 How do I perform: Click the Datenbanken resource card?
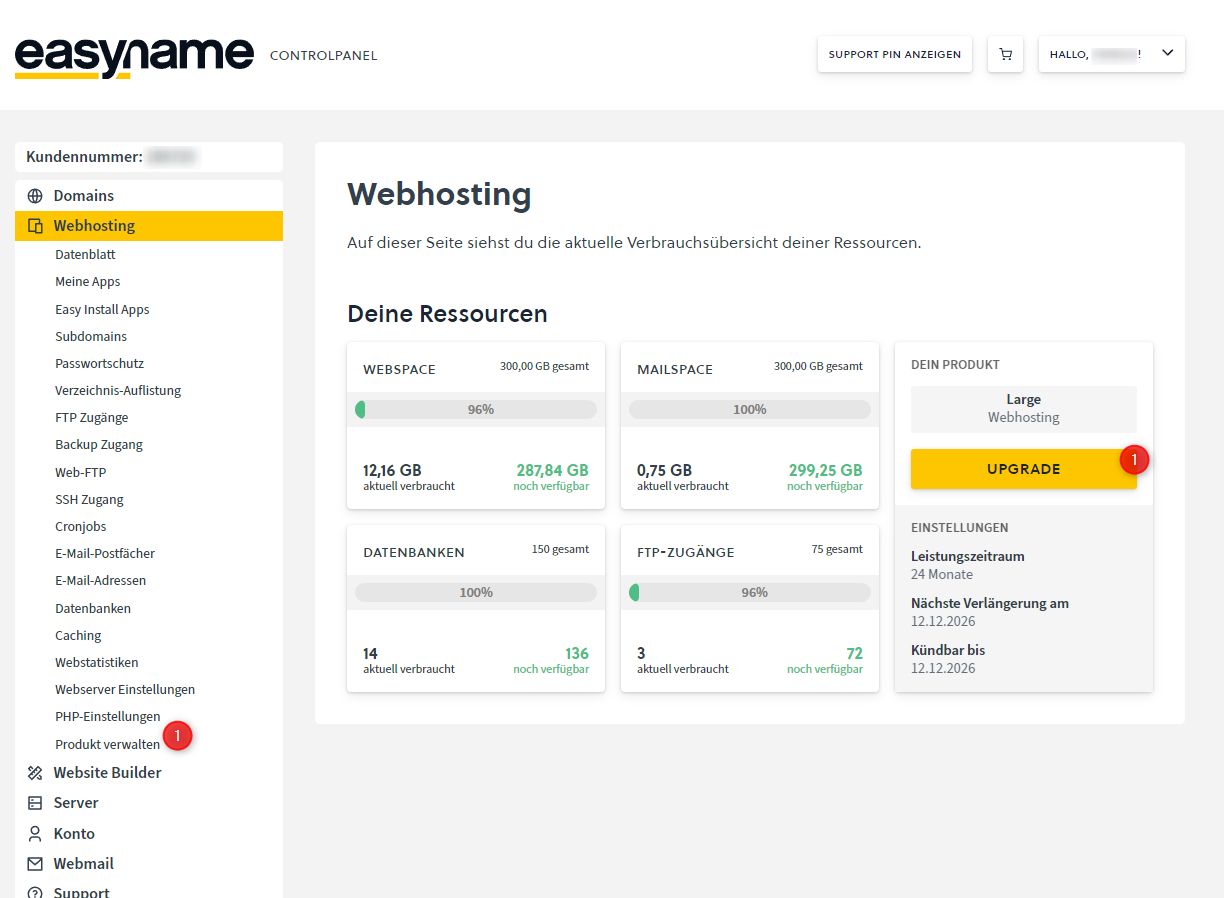pyautogui.click(x=476, y=608)
